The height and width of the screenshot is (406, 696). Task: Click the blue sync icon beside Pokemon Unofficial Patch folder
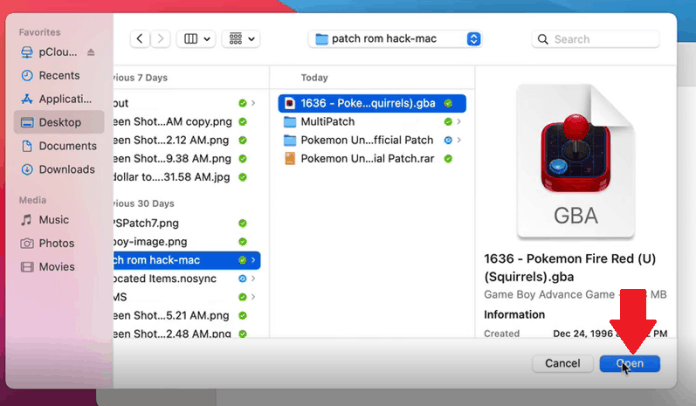(x=448, y=140)
